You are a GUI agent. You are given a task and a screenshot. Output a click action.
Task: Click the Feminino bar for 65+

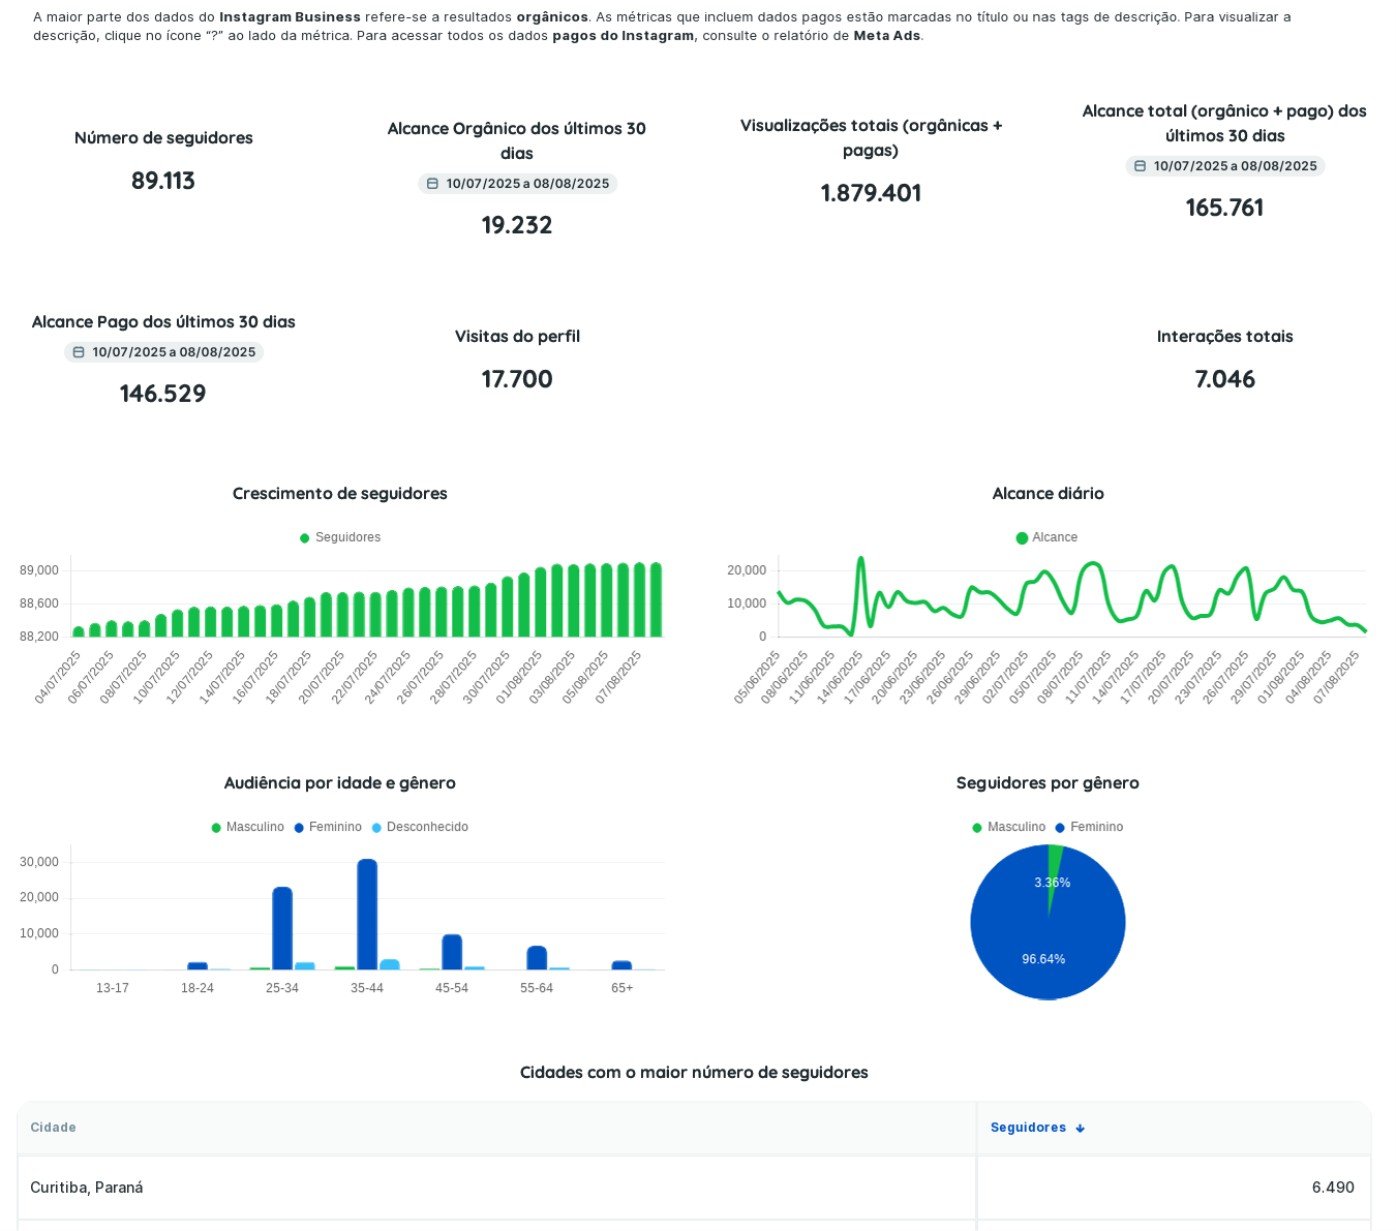[622, 965]
